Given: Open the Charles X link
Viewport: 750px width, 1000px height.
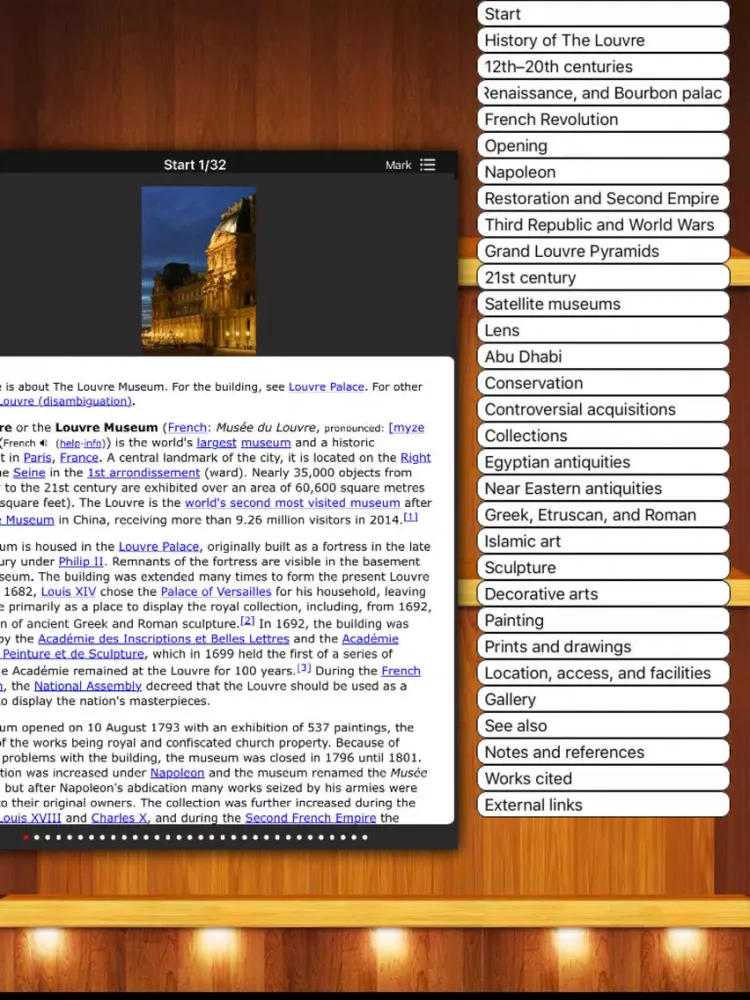Looking at the screenshot, I should [x=119, y=818].
